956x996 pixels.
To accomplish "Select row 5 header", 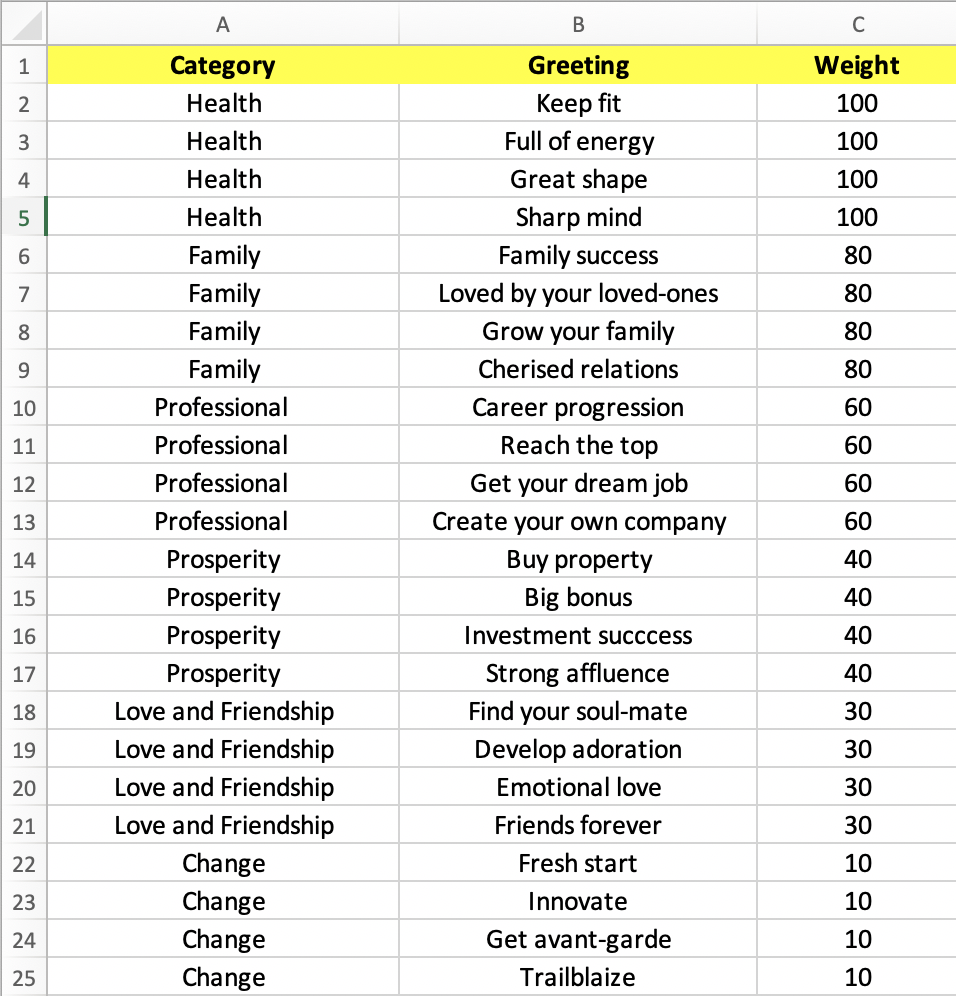I will (x=24, y=217).
